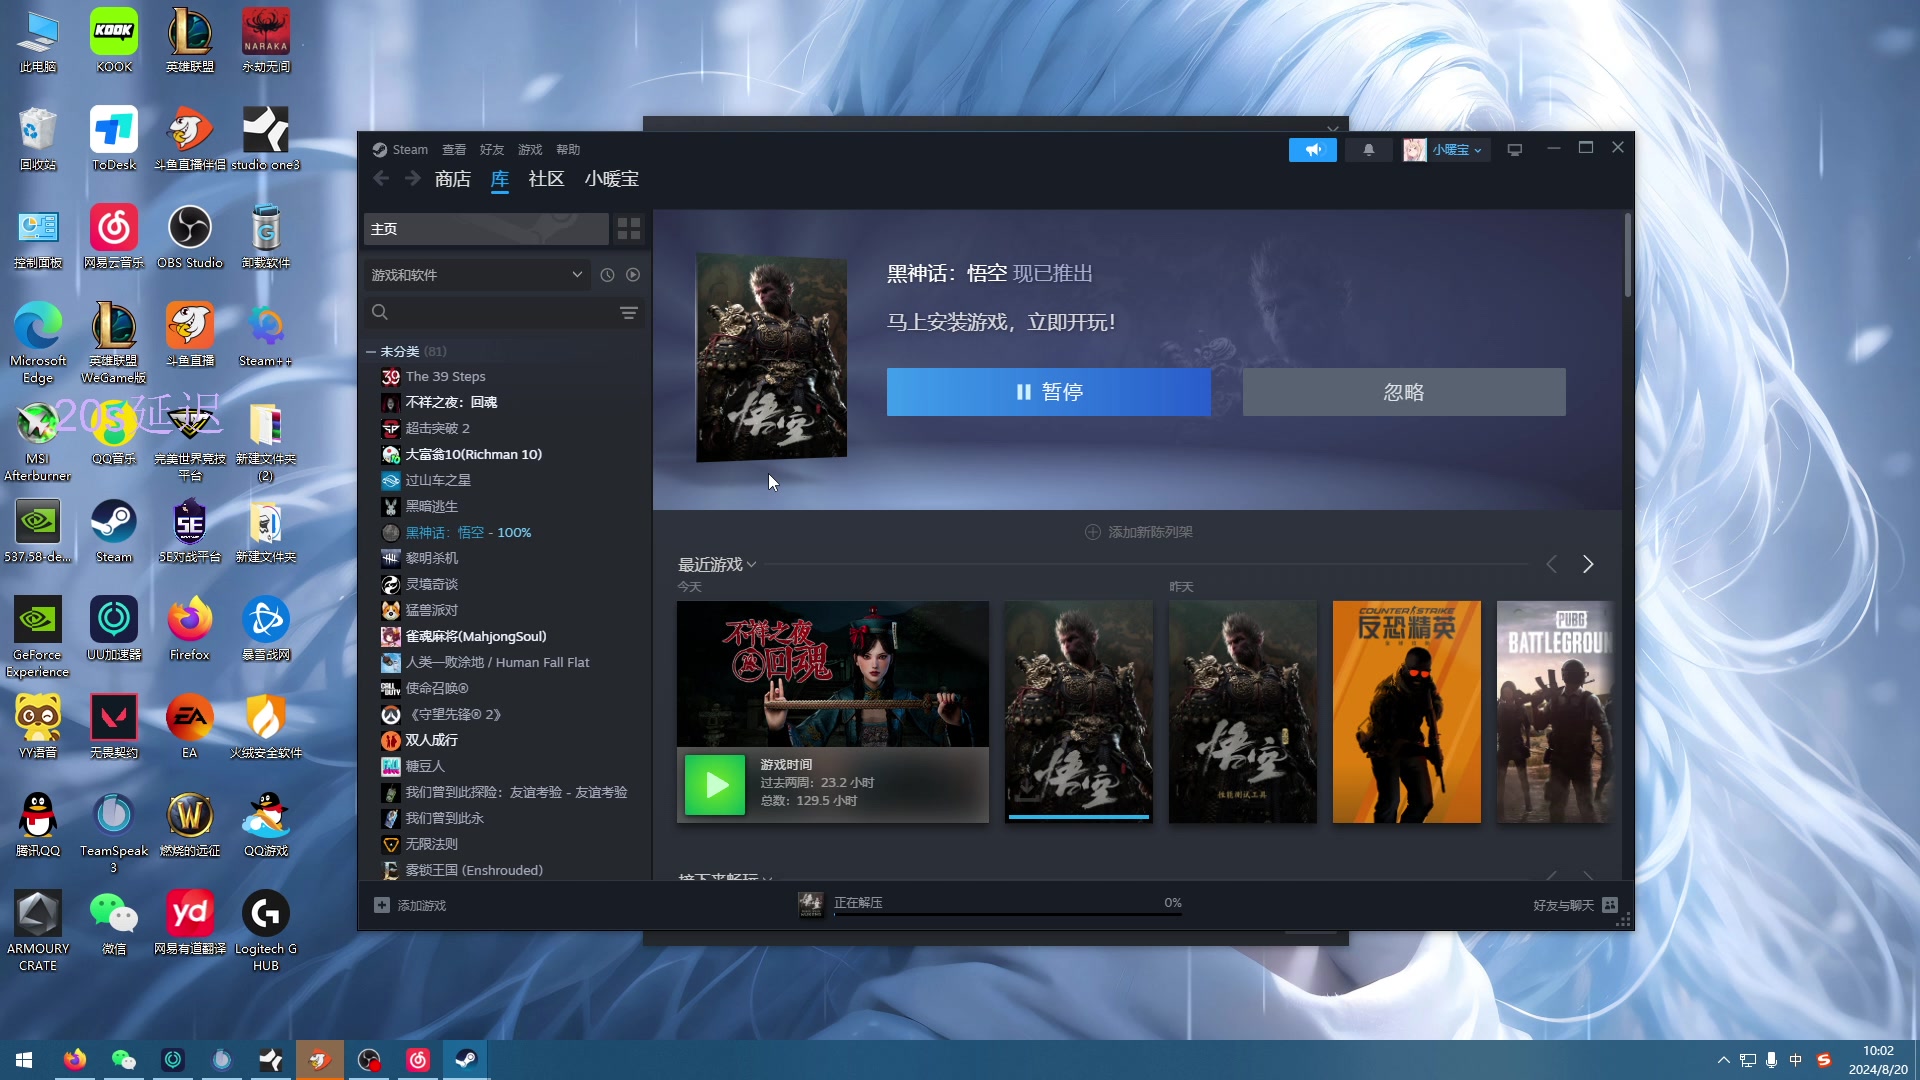
Task: Show previous recent games arrow
Action: tap(1552, 565)
